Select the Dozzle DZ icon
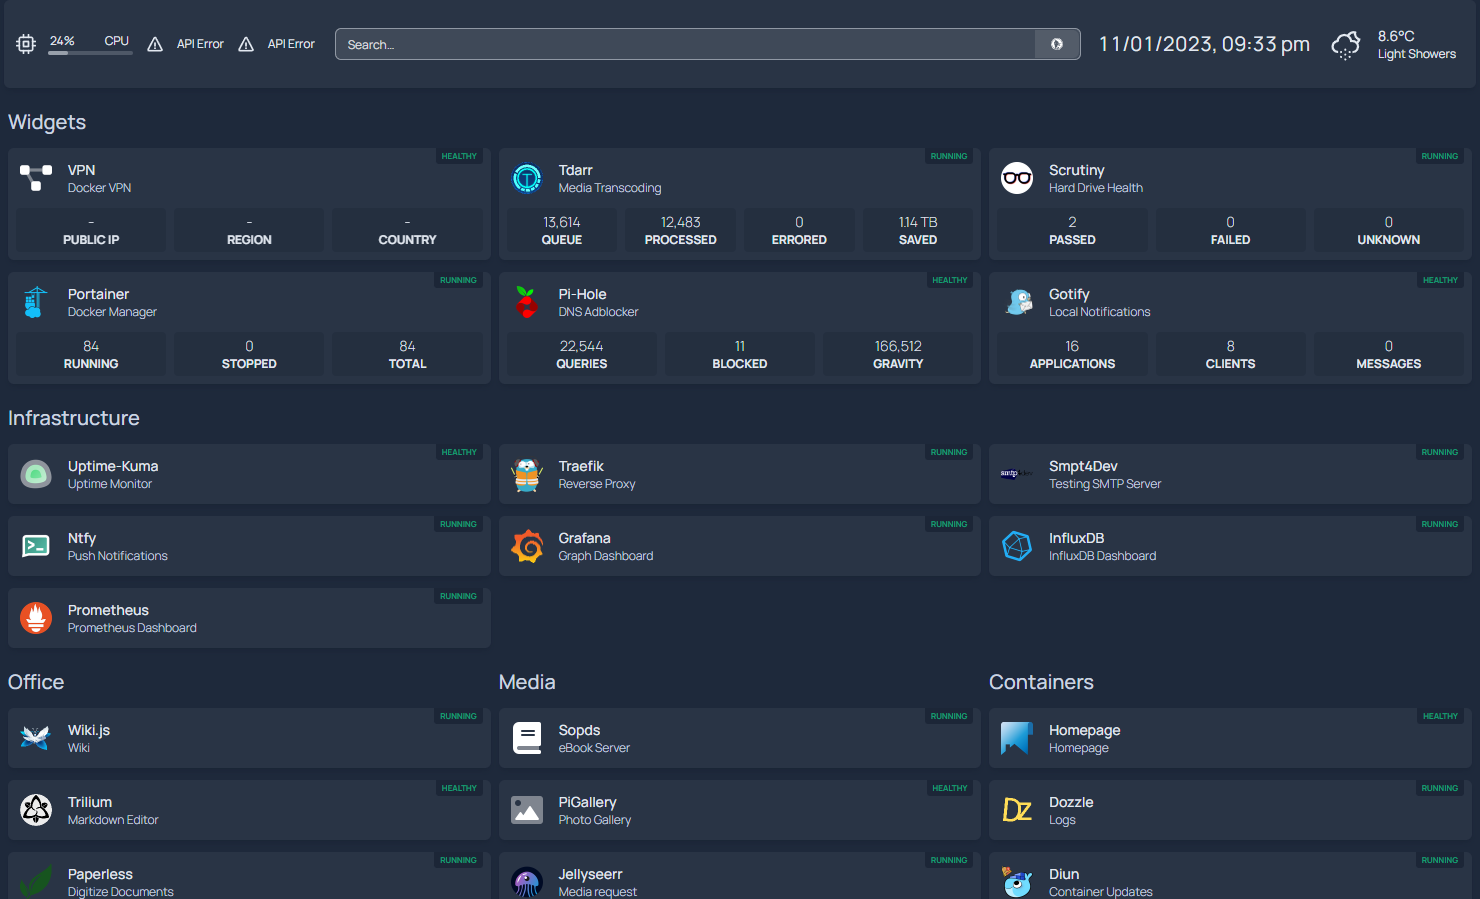 pos(1017,810)
